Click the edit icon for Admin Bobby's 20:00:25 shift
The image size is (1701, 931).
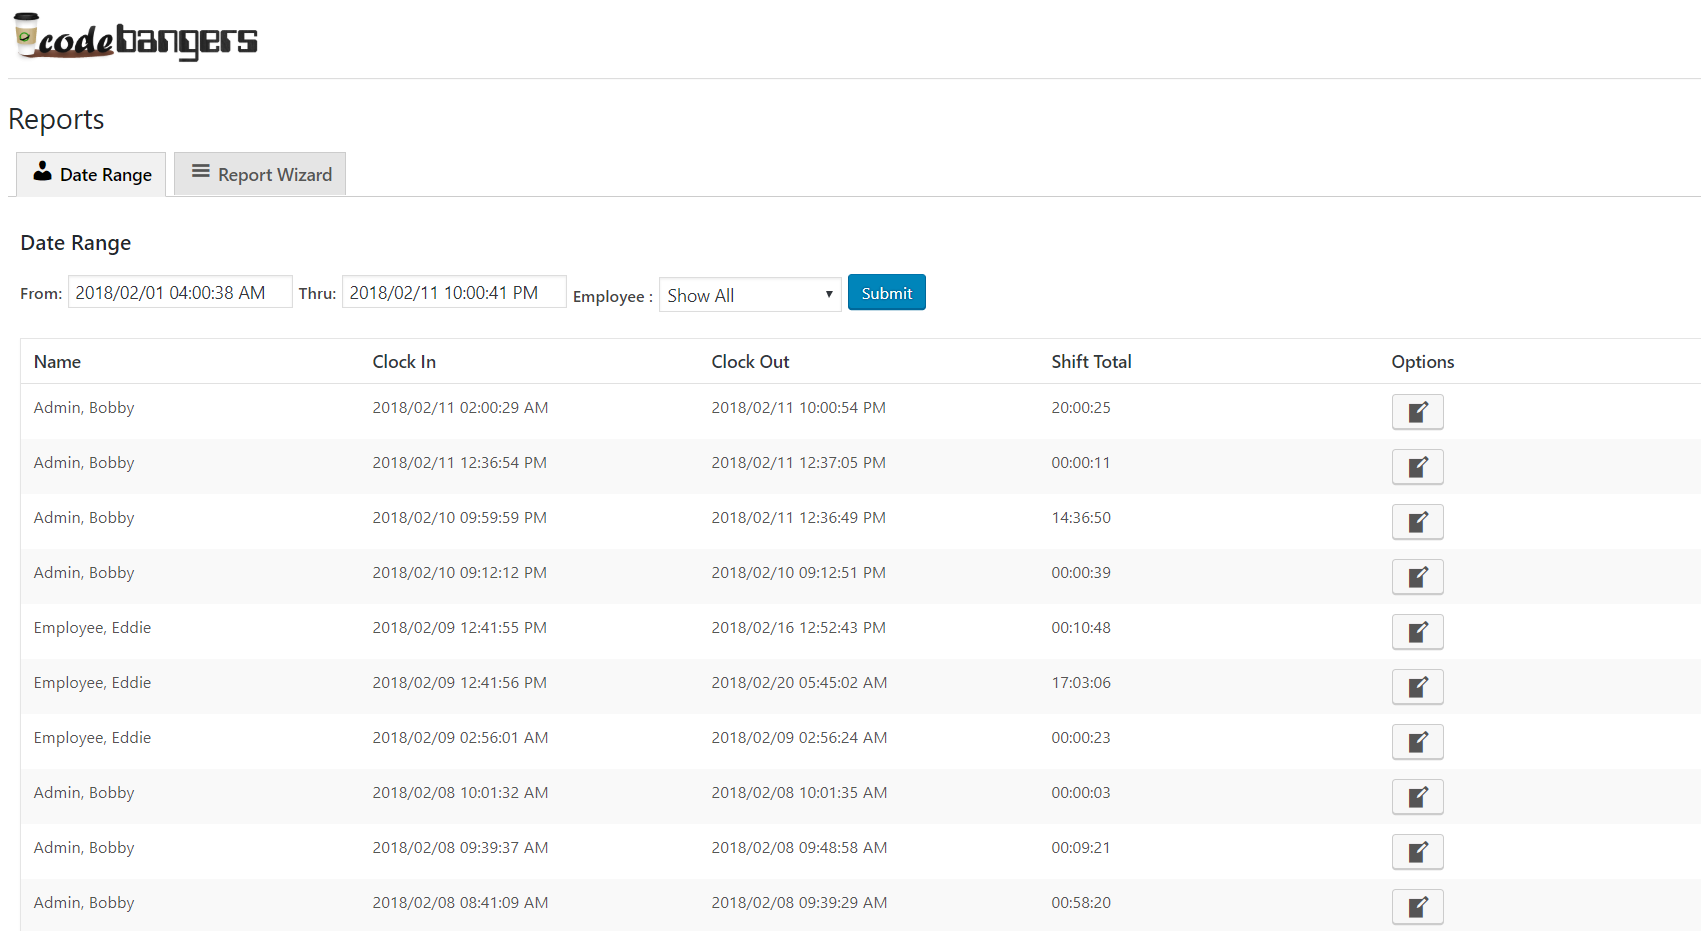(1417, 411)
